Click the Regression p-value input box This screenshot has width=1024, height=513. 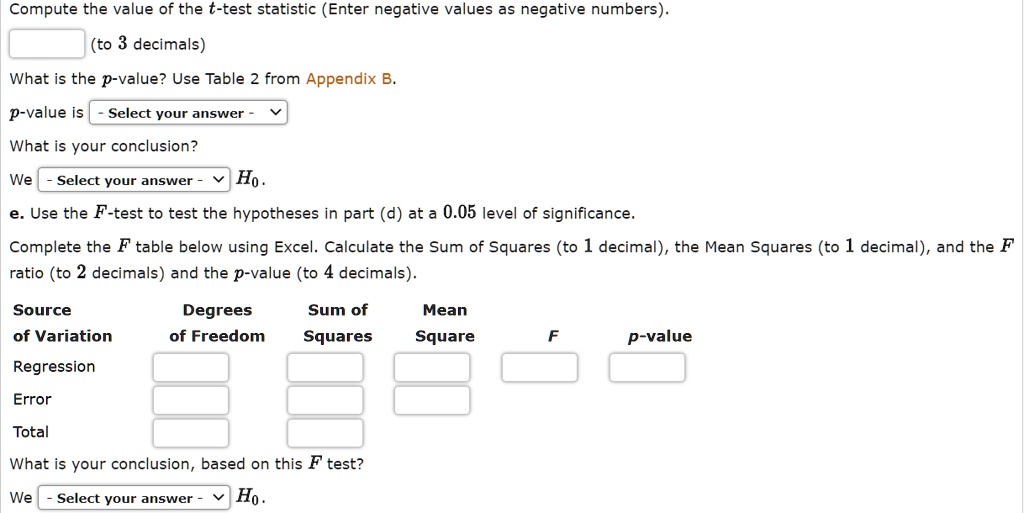pos(647,368)
